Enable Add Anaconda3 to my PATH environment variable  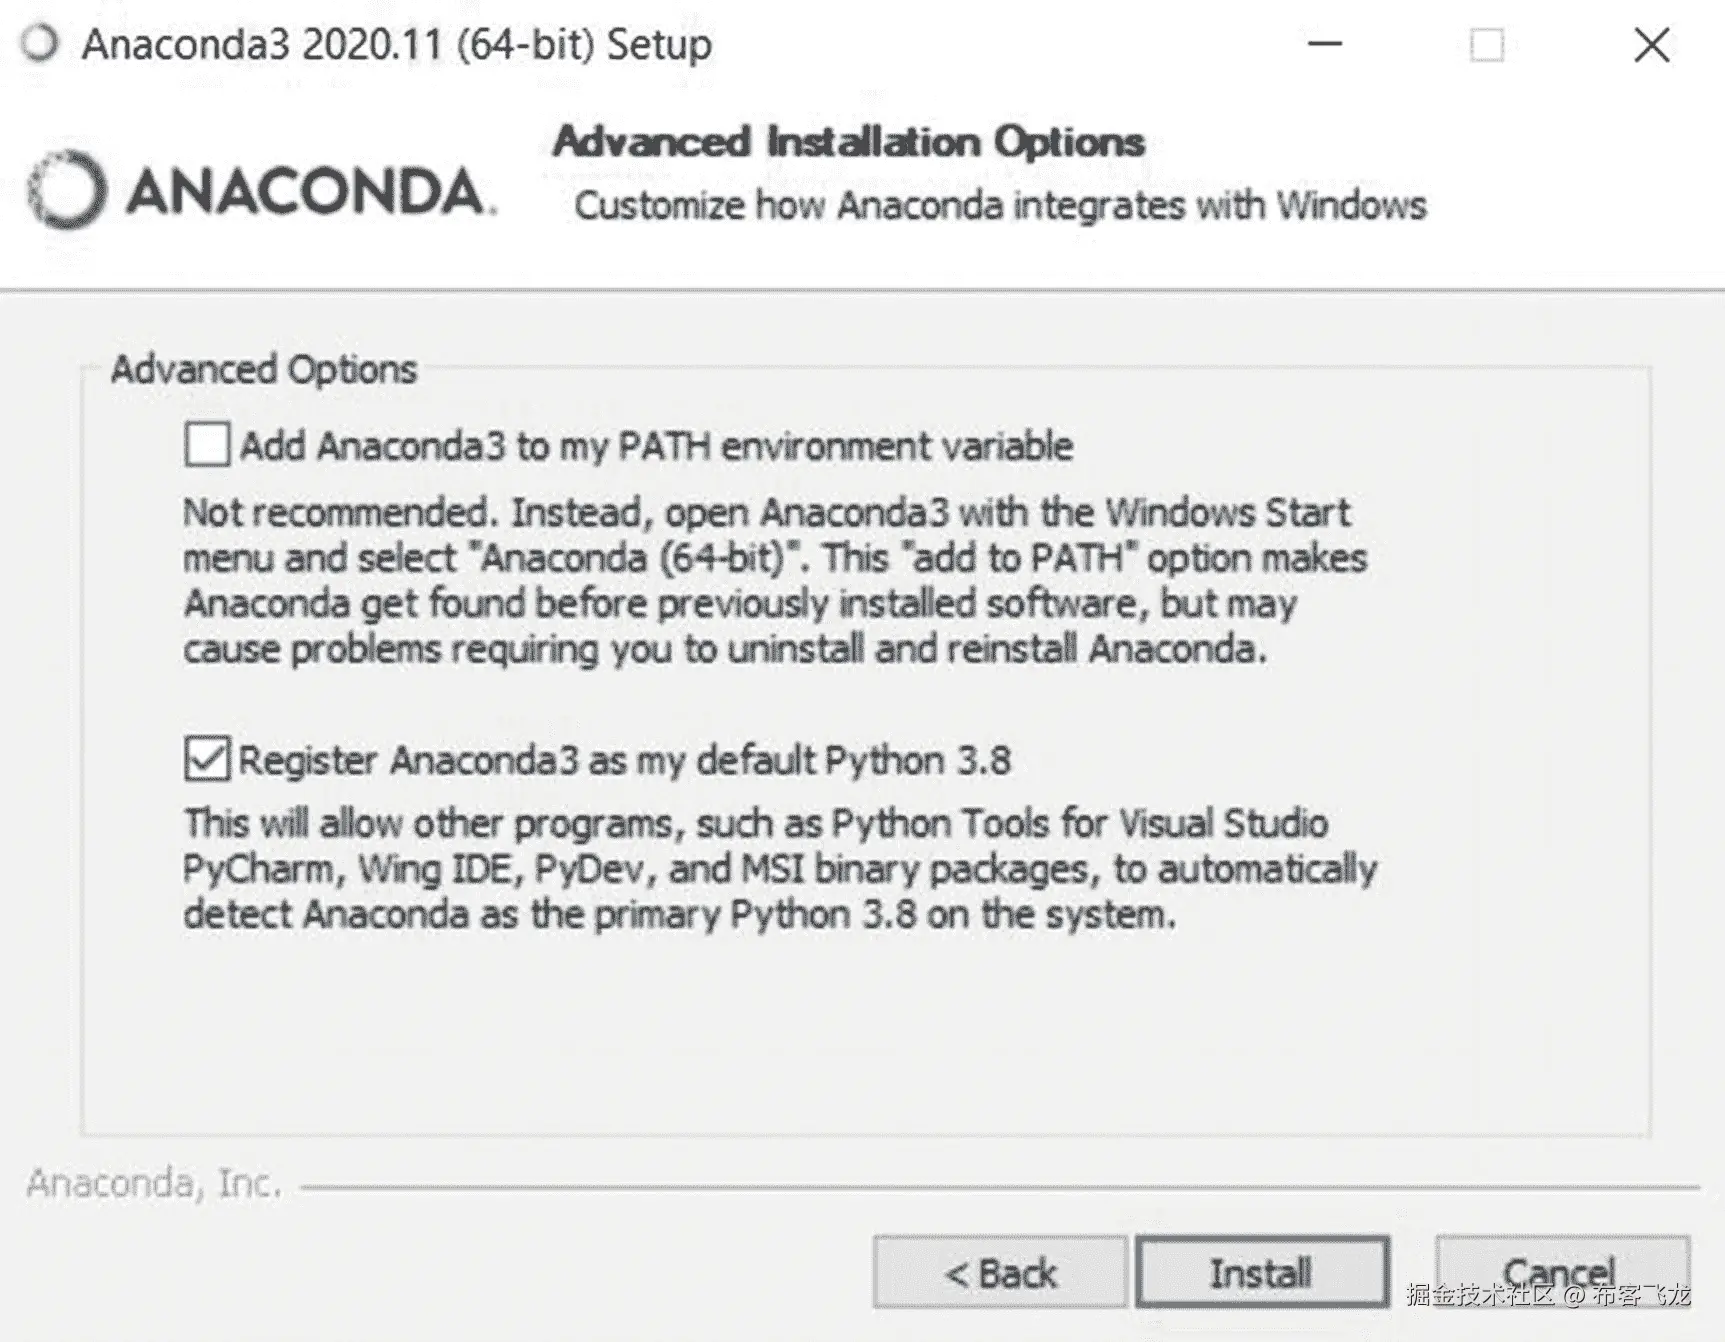click(x=206, y=443)
